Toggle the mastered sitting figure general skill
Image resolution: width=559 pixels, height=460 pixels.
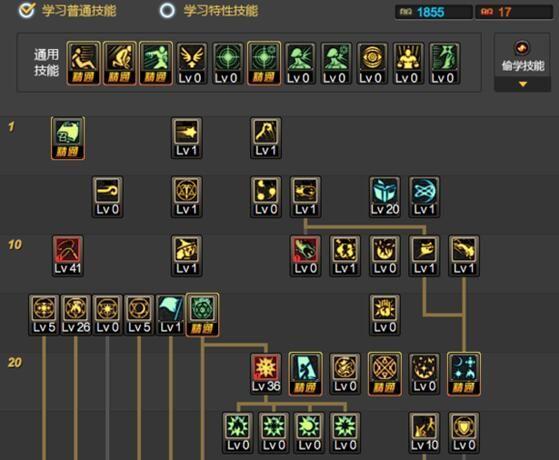(x=83, y=63)
